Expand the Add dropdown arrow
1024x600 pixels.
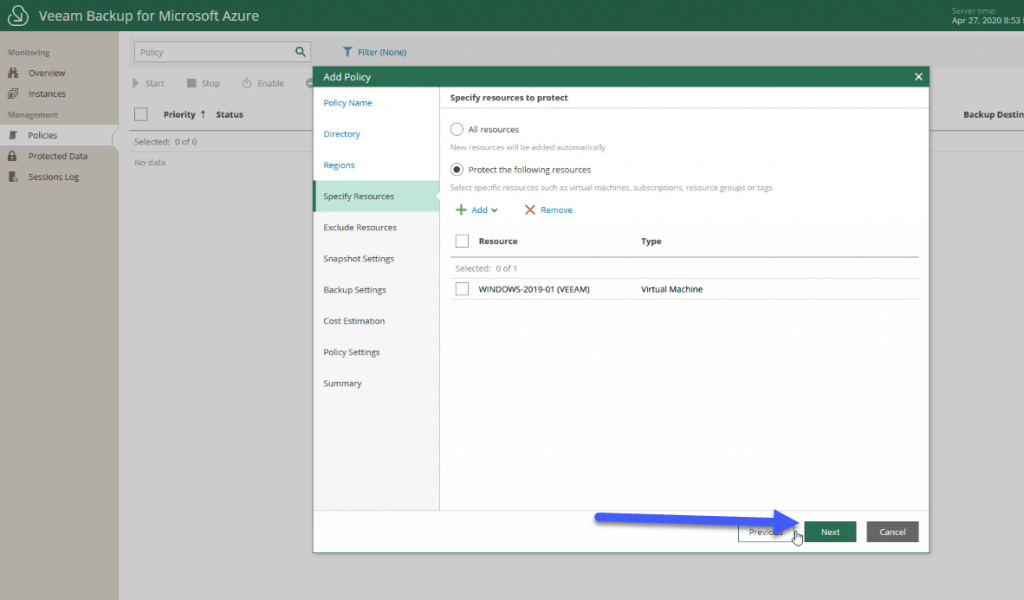click(x=494, y=210)
